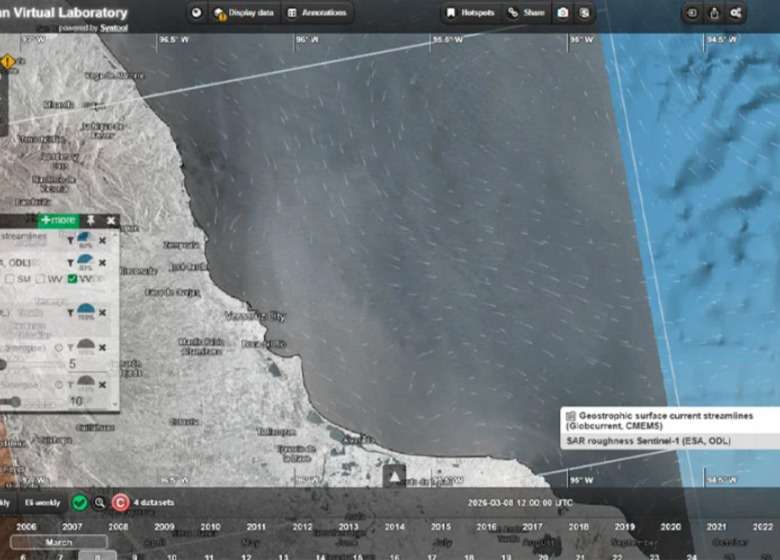Open the Annotations menu
Screen dimensions: 780x560
coord(316,13)
